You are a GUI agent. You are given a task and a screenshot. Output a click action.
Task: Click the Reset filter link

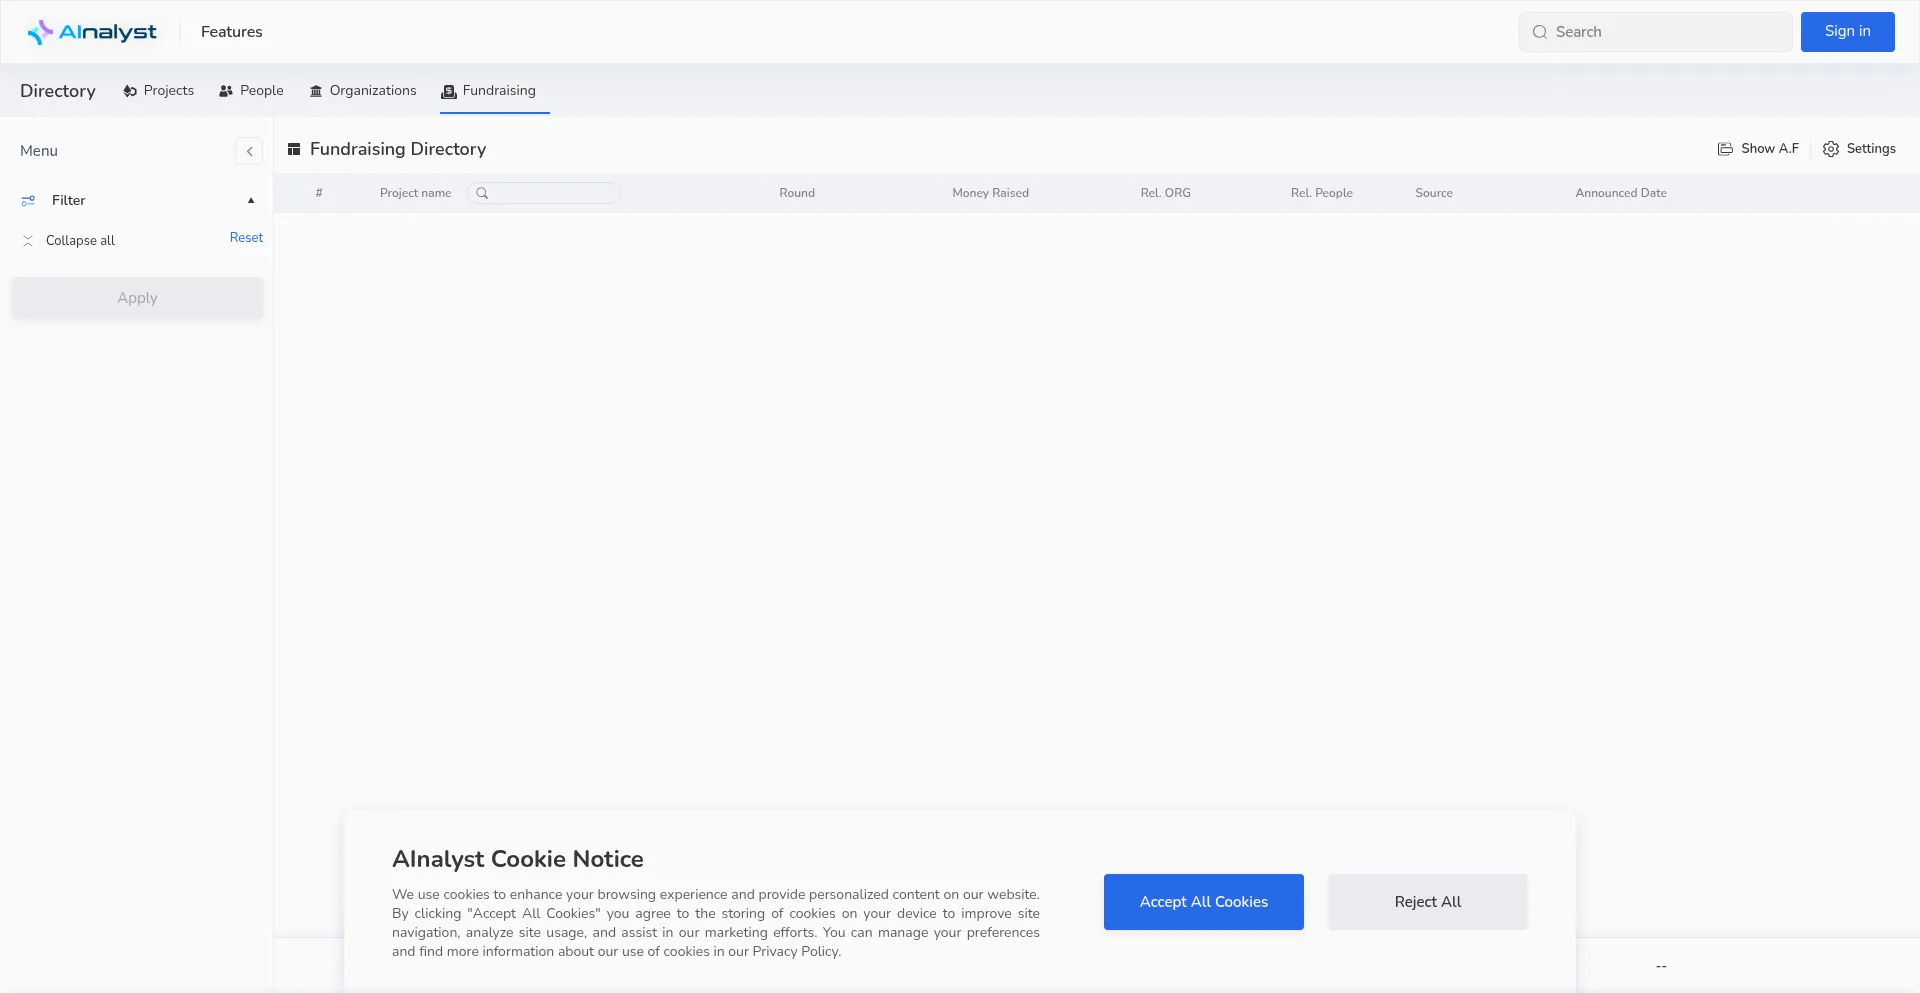coord(246,238)
